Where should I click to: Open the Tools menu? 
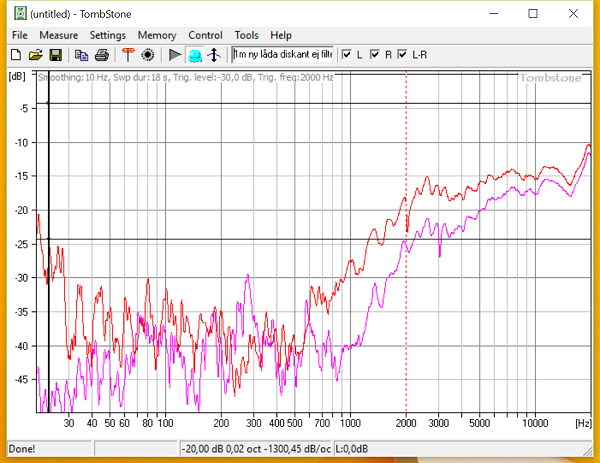246,35
